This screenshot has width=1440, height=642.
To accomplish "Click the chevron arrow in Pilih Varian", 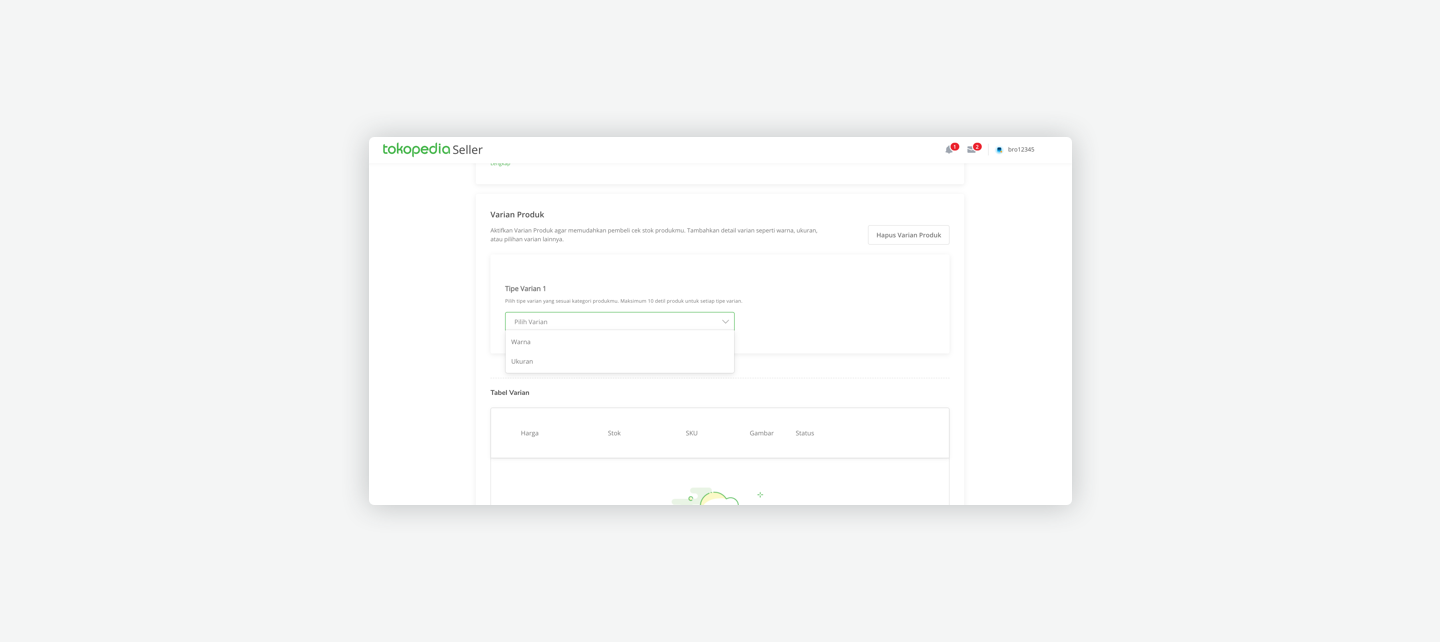I will coord(725,322).
